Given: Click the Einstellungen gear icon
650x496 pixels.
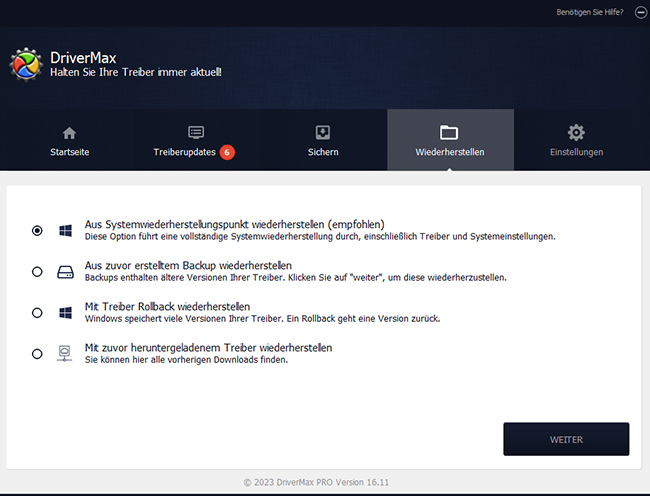Looking at the screenshot, I should pos(576,133).
